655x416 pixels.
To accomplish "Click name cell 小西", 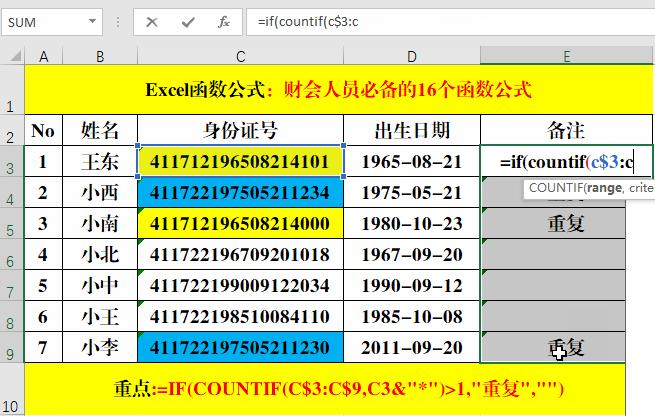I will tap(100, 192).
